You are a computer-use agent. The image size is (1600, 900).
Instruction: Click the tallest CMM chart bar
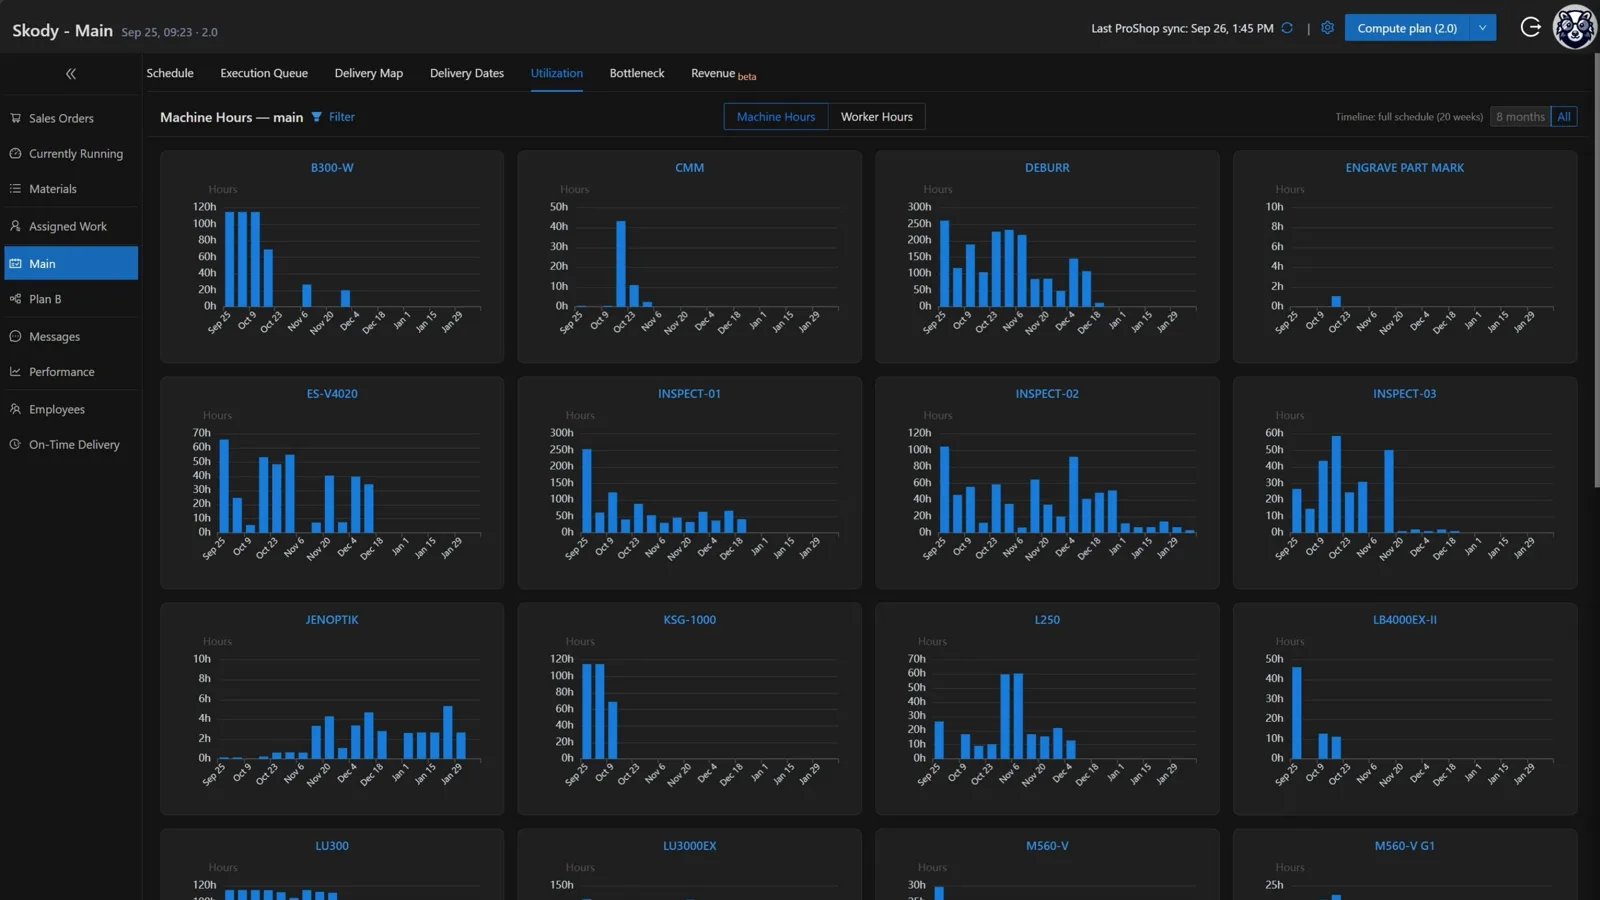coord(621,264)
